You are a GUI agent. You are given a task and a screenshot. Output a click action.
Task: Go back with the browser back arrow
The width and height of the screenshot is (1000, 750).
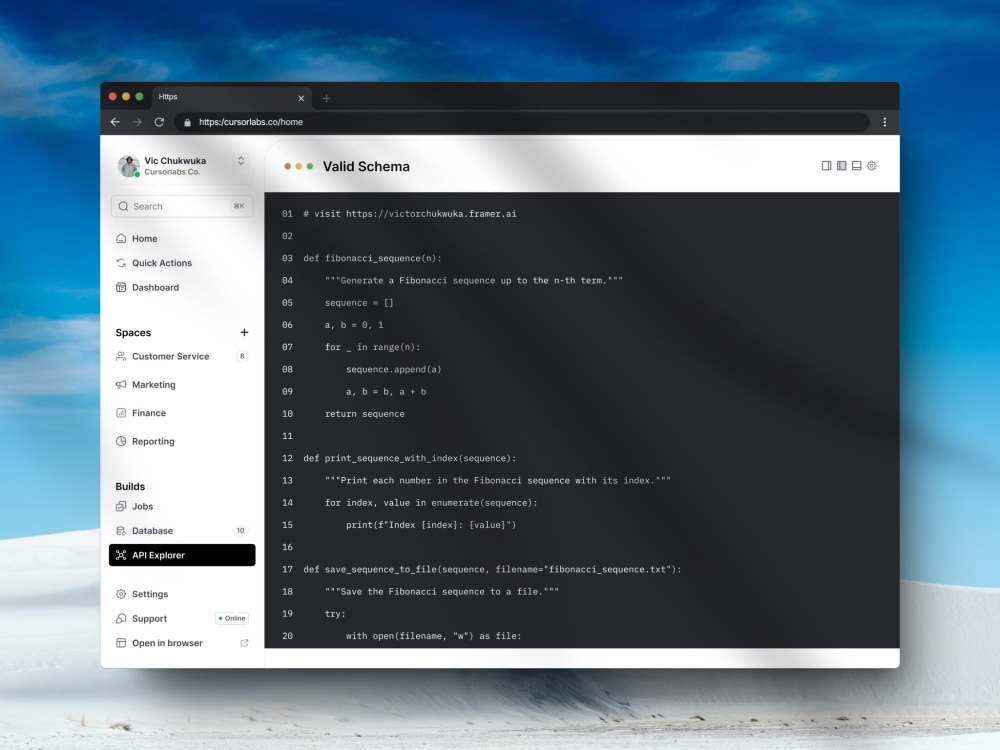click(115, 122)
